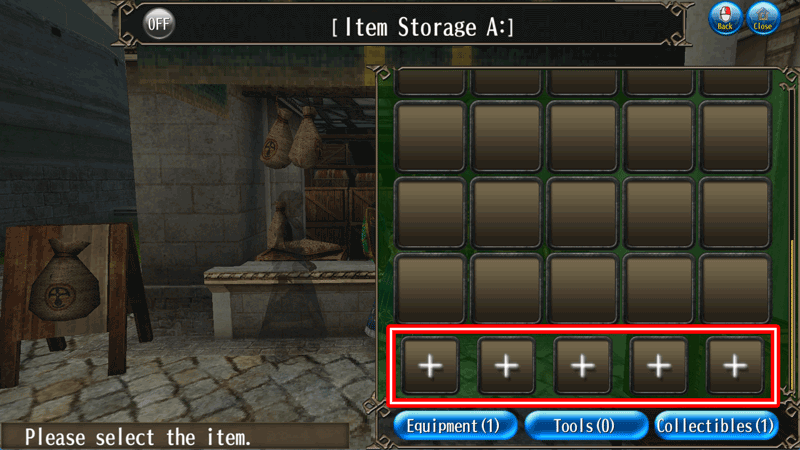The image size is (800, 450).
Task: Add slot using fourth plus button
Action: pyautogui.click(x=659, y=365)
